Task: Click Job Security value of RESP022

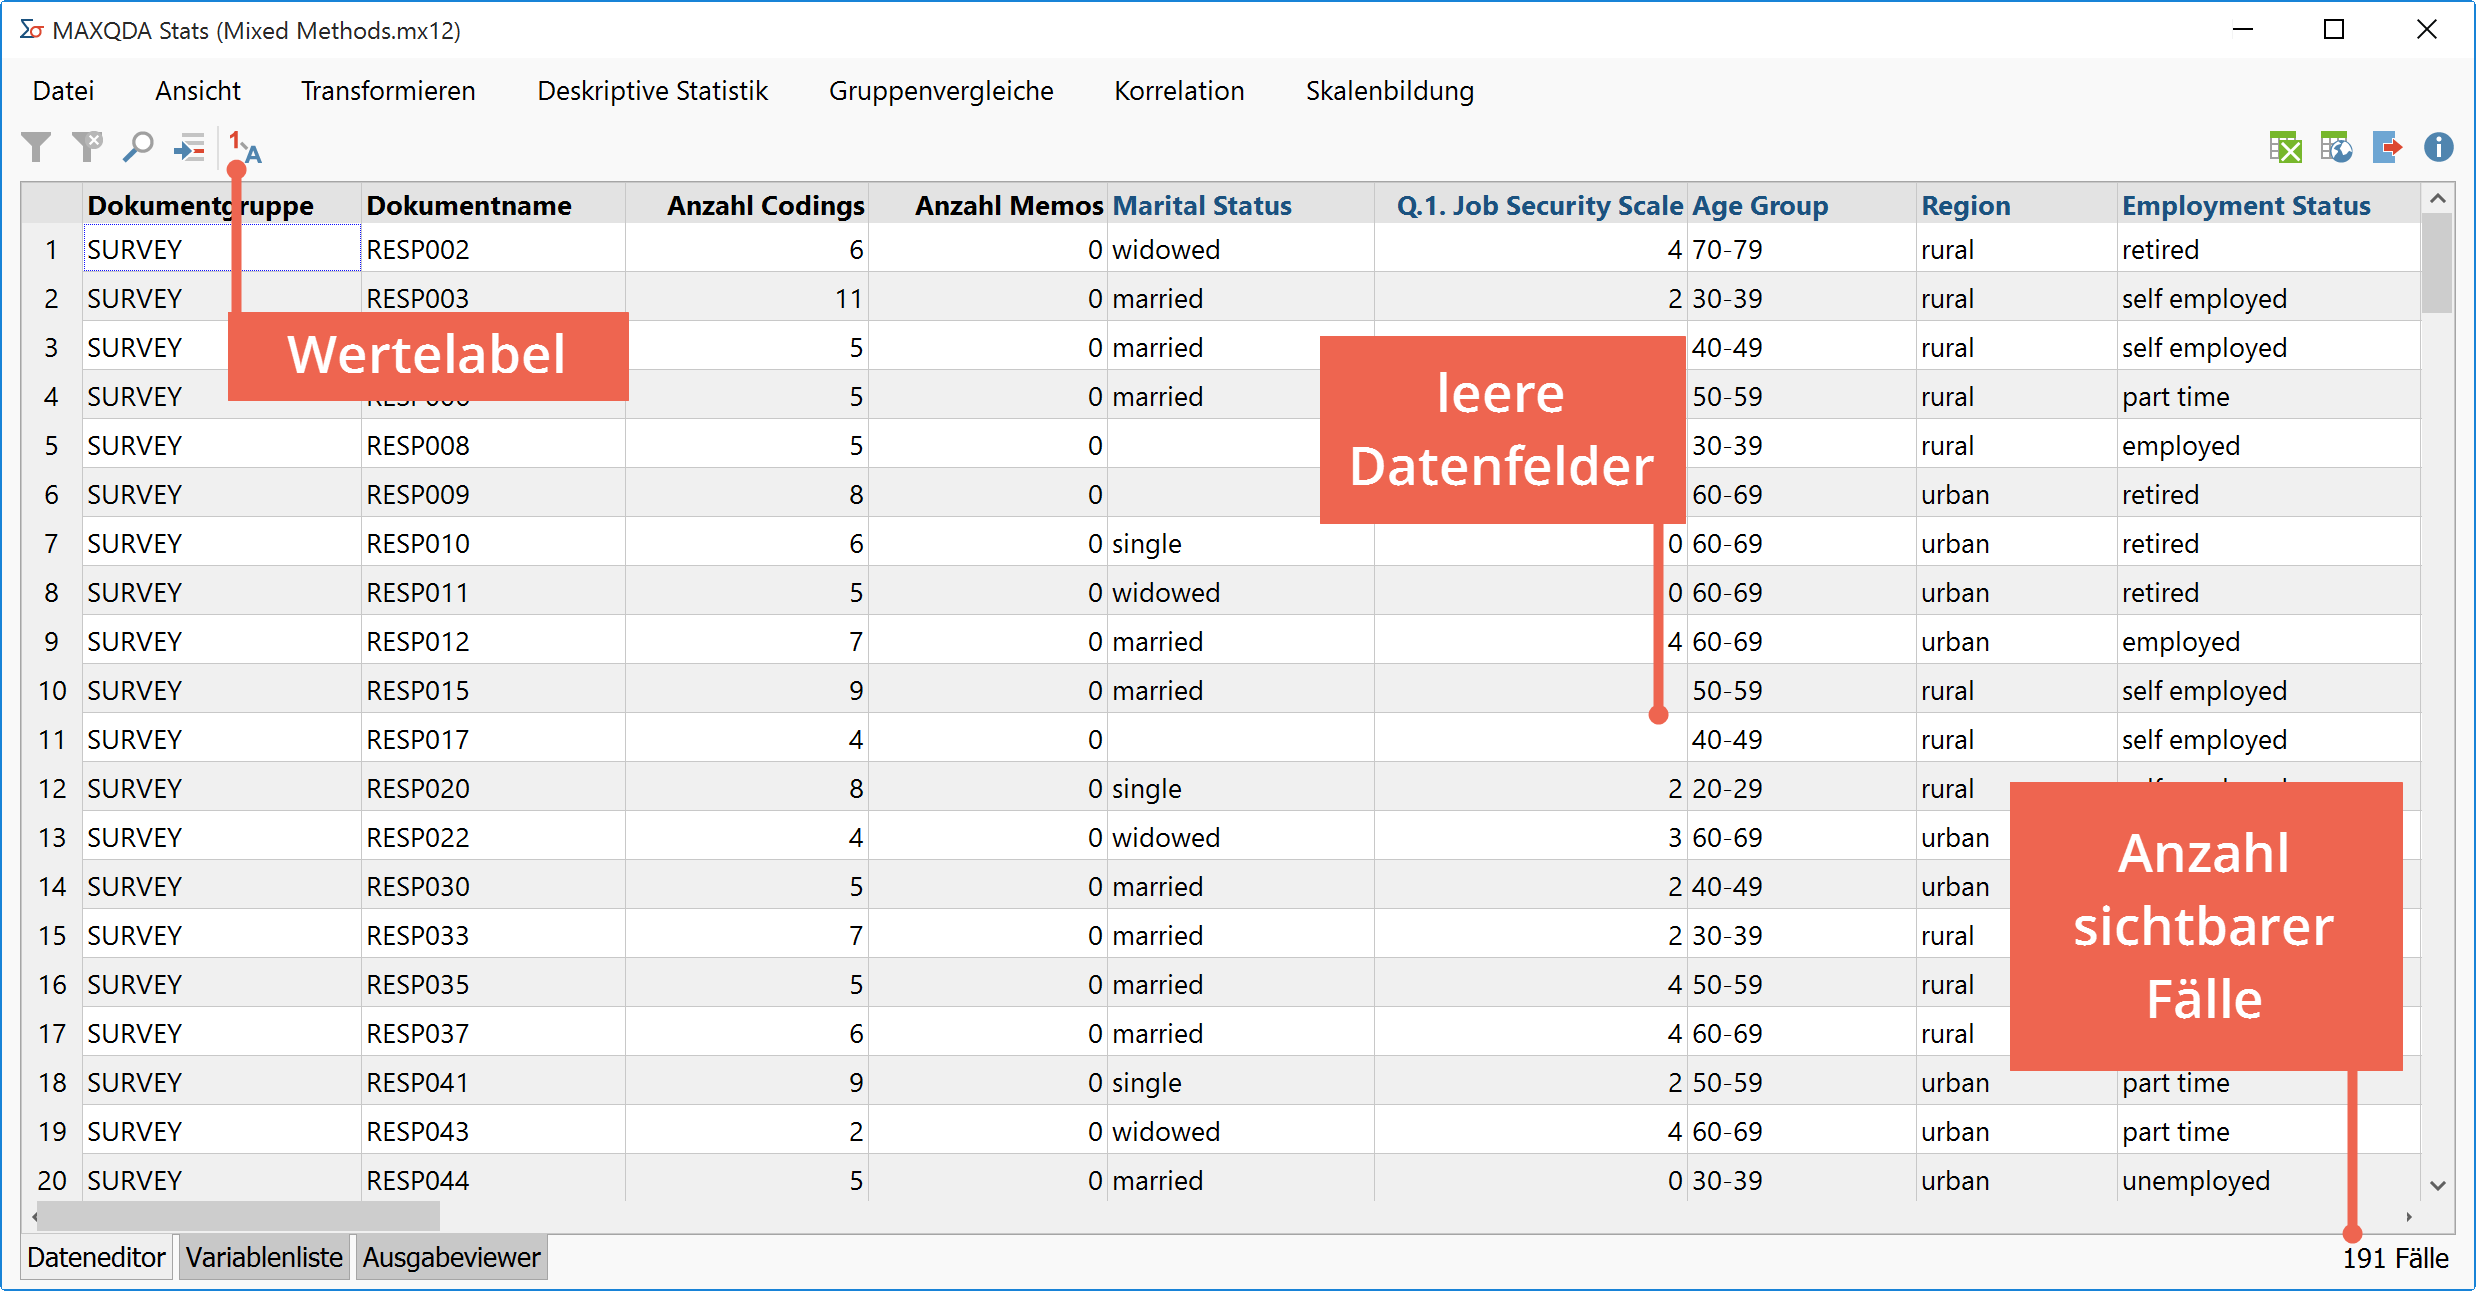Action: [1531, 837]
